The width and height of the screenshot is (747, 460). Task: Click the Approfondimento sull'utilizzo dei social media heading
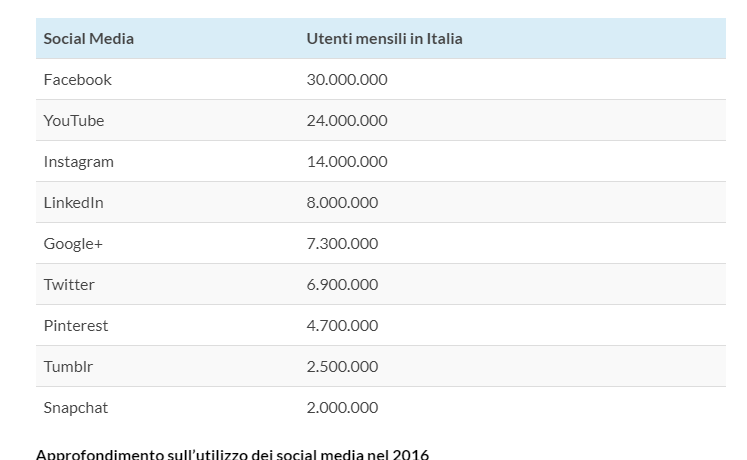pos(232,454)
